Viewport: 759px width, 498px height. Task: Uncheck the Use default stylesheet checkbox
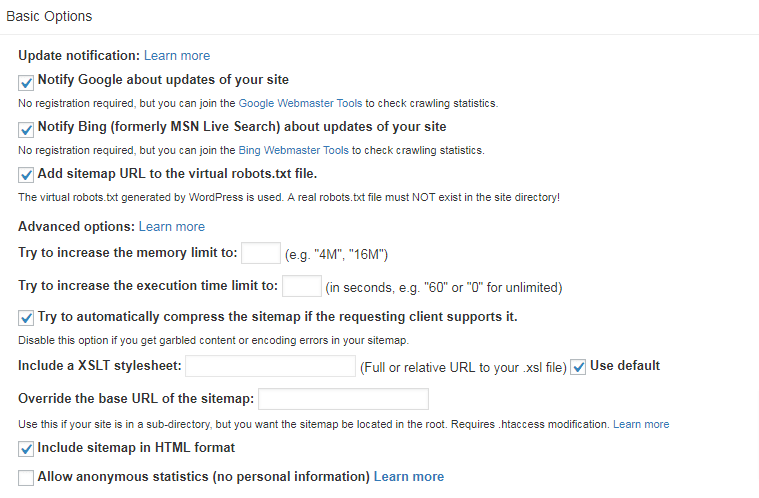[578, 367]
